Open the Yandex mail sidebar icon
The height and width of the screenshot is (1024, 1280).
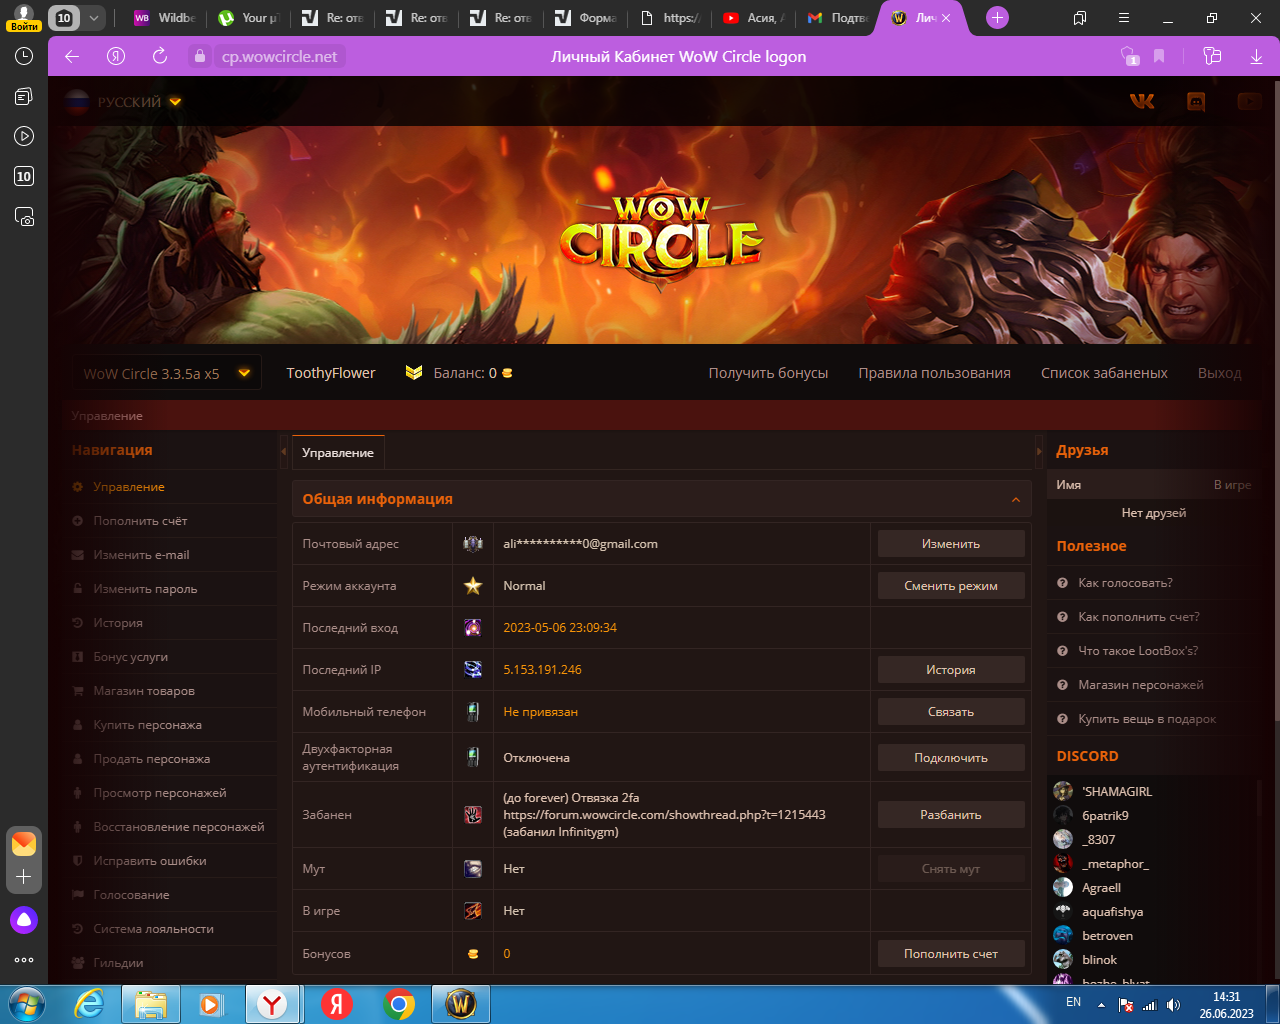click(24, 843)
